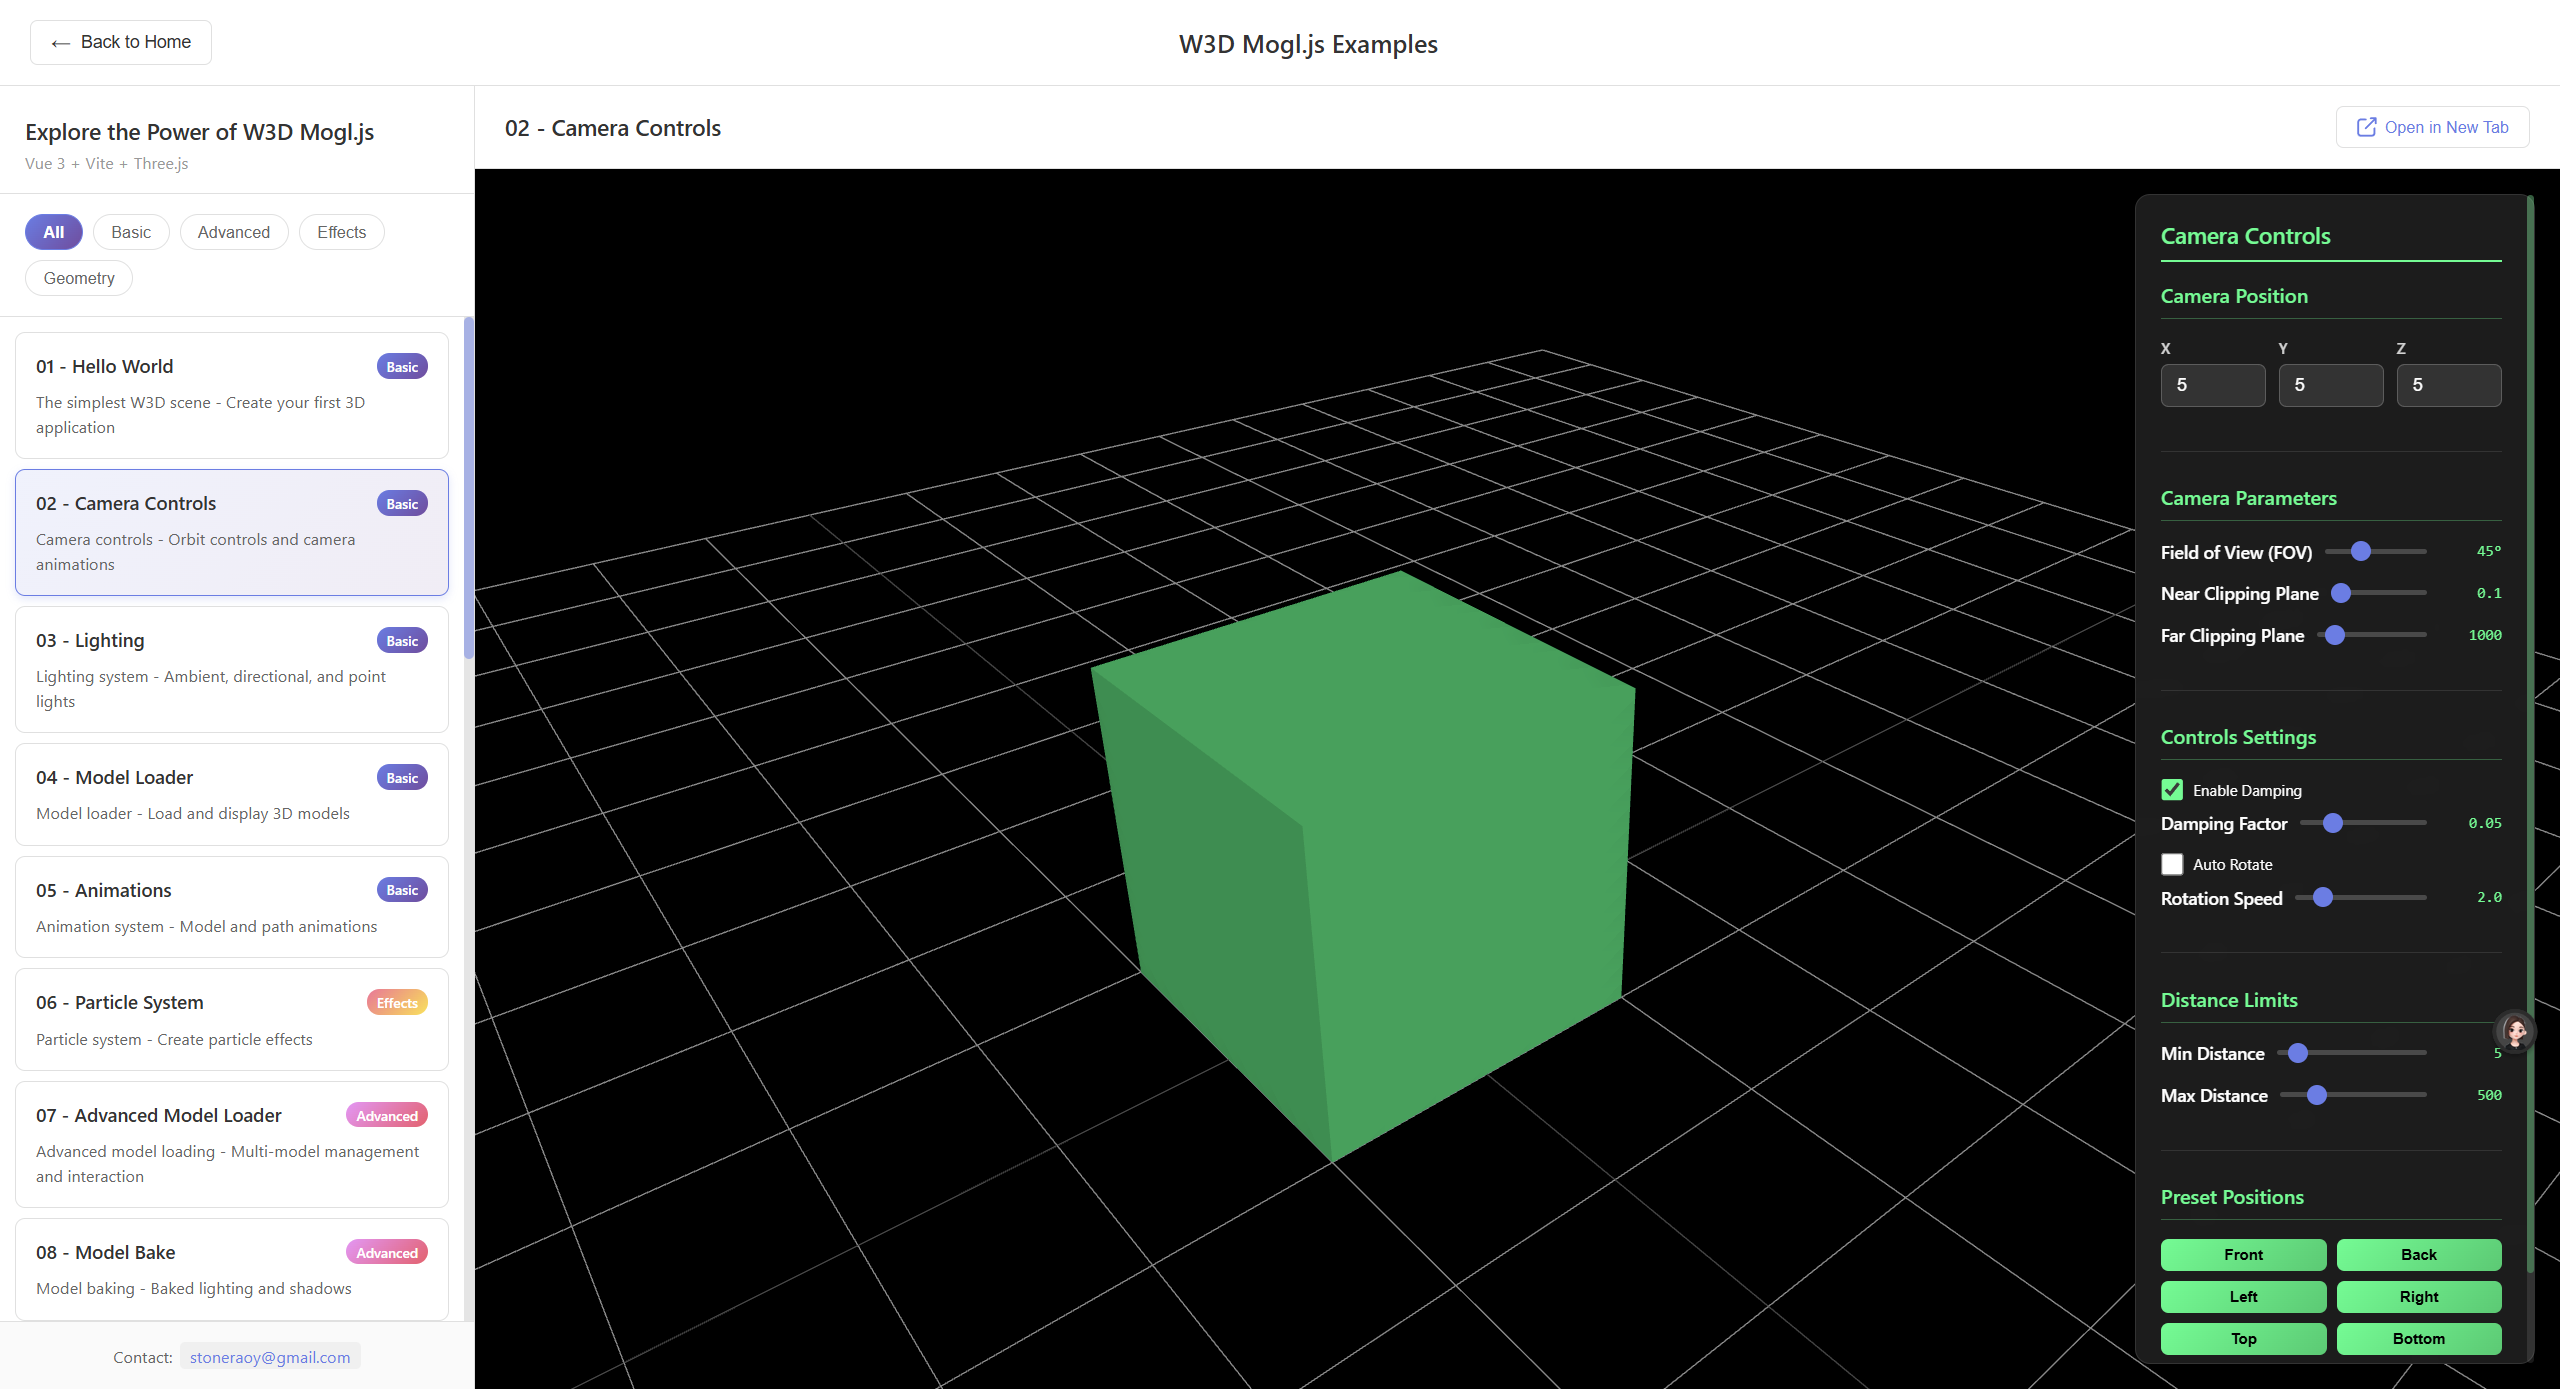Set camera to Front preset
This screenshot has height=1389, width=2560.
(2243, 1255)
